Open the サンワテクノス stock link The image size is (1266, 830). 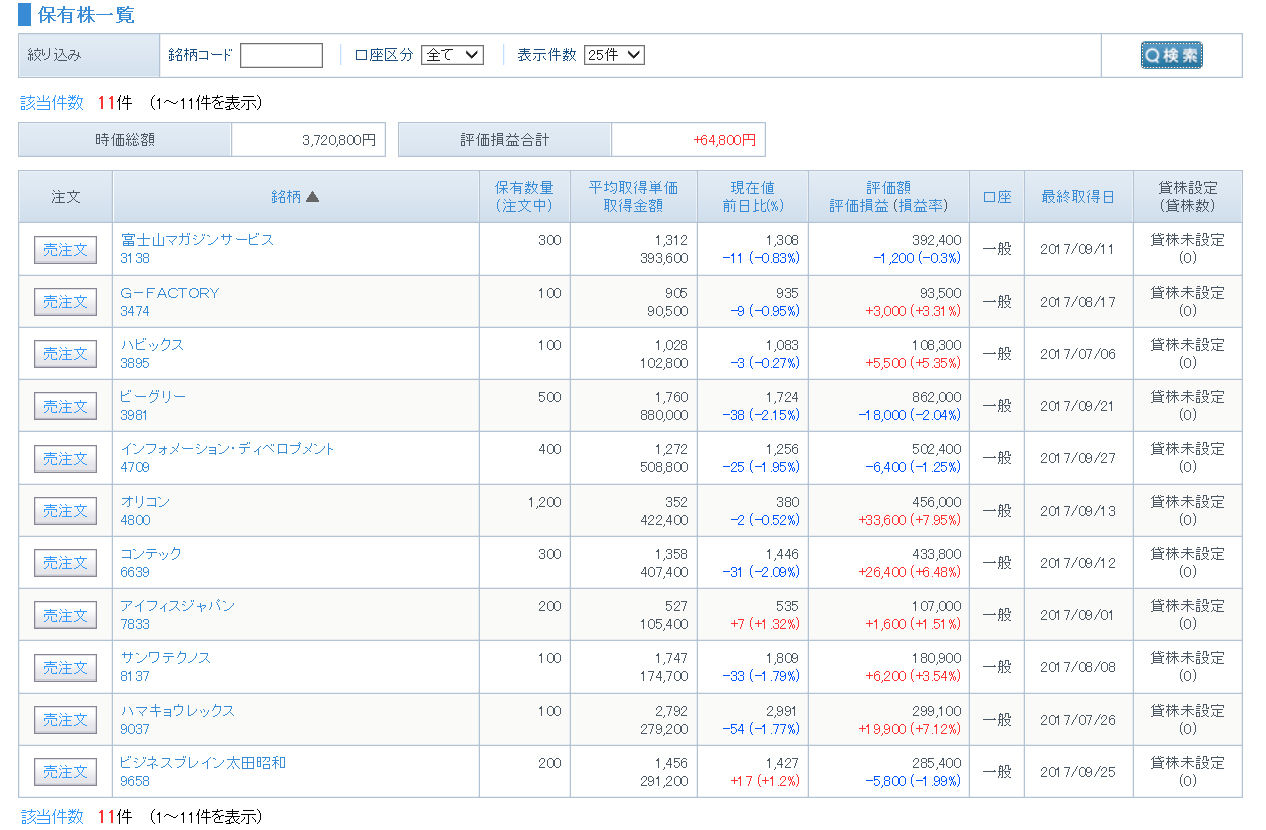166,658
